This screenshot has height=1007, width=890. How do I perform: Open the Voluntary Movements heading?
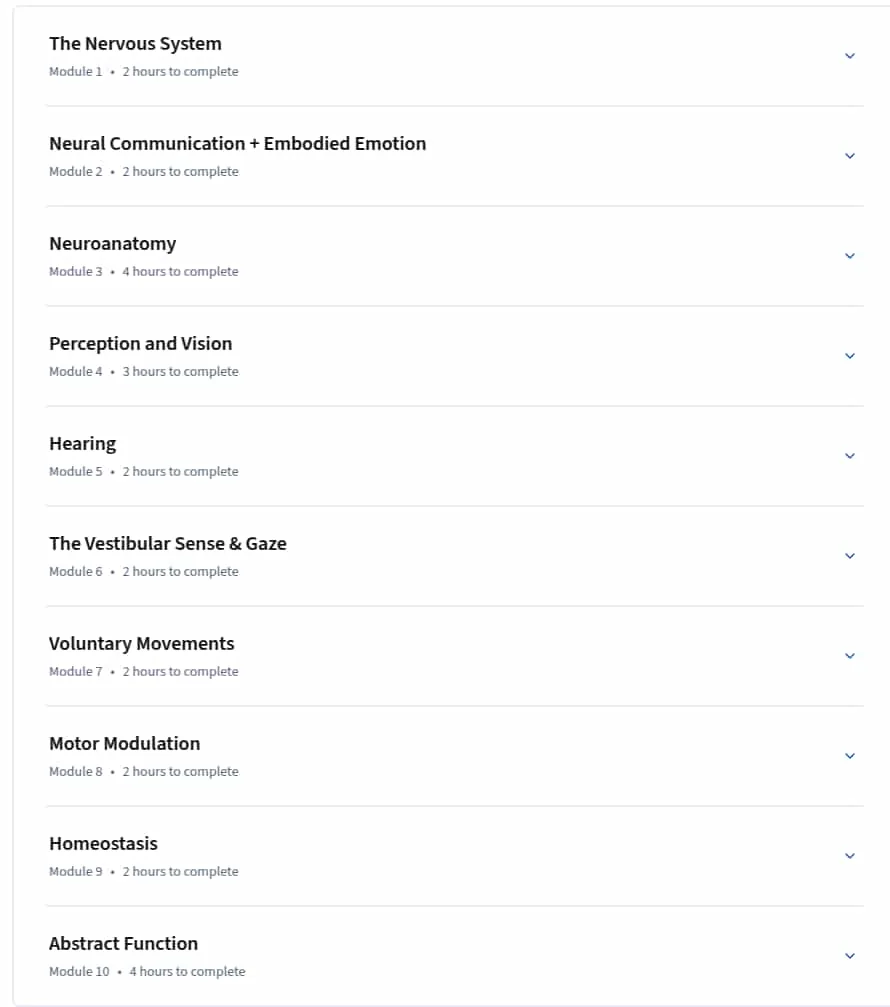(x=142, y=644)
